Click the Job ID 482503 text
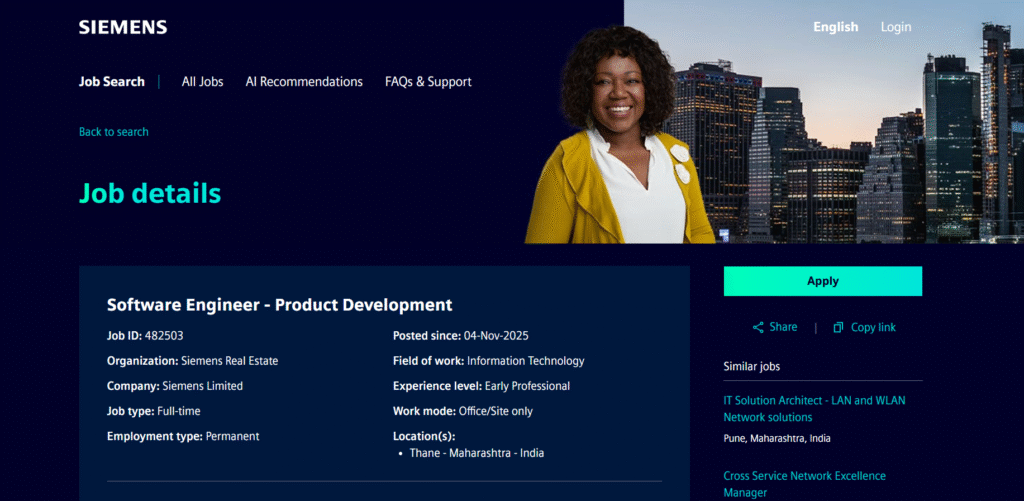1024x501 pixels. (x=145, y=335)
